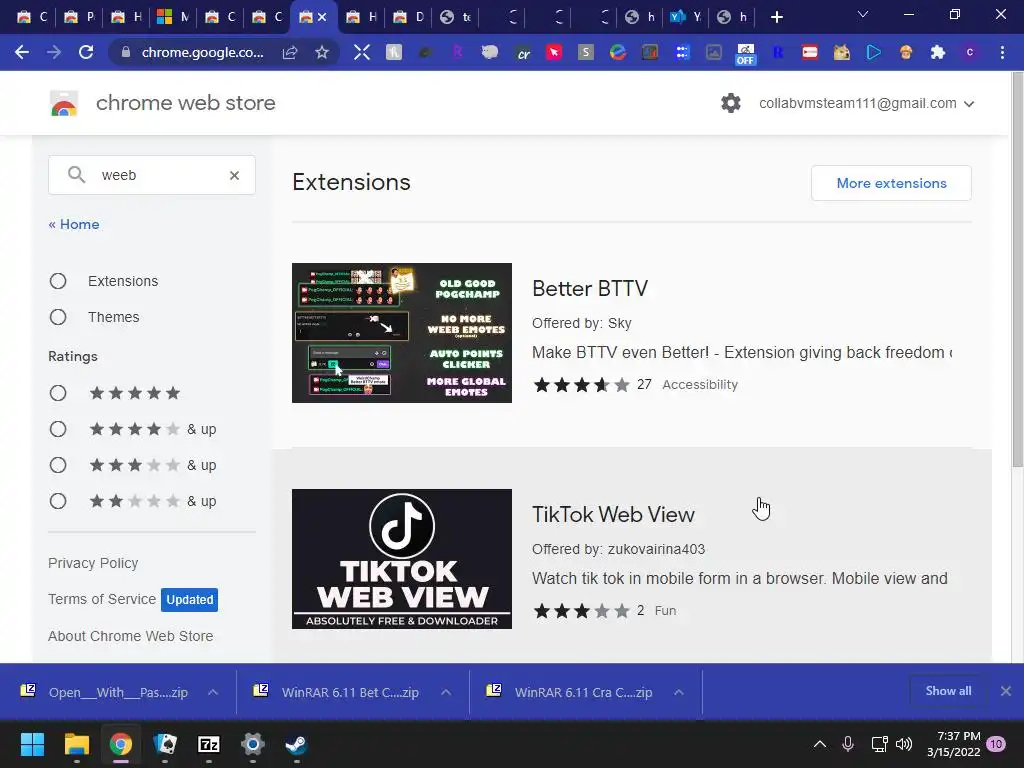Viewport: 1024px width, 768px height.
Task: Click the page vertical scrollbar
Action: (1017, 269)
